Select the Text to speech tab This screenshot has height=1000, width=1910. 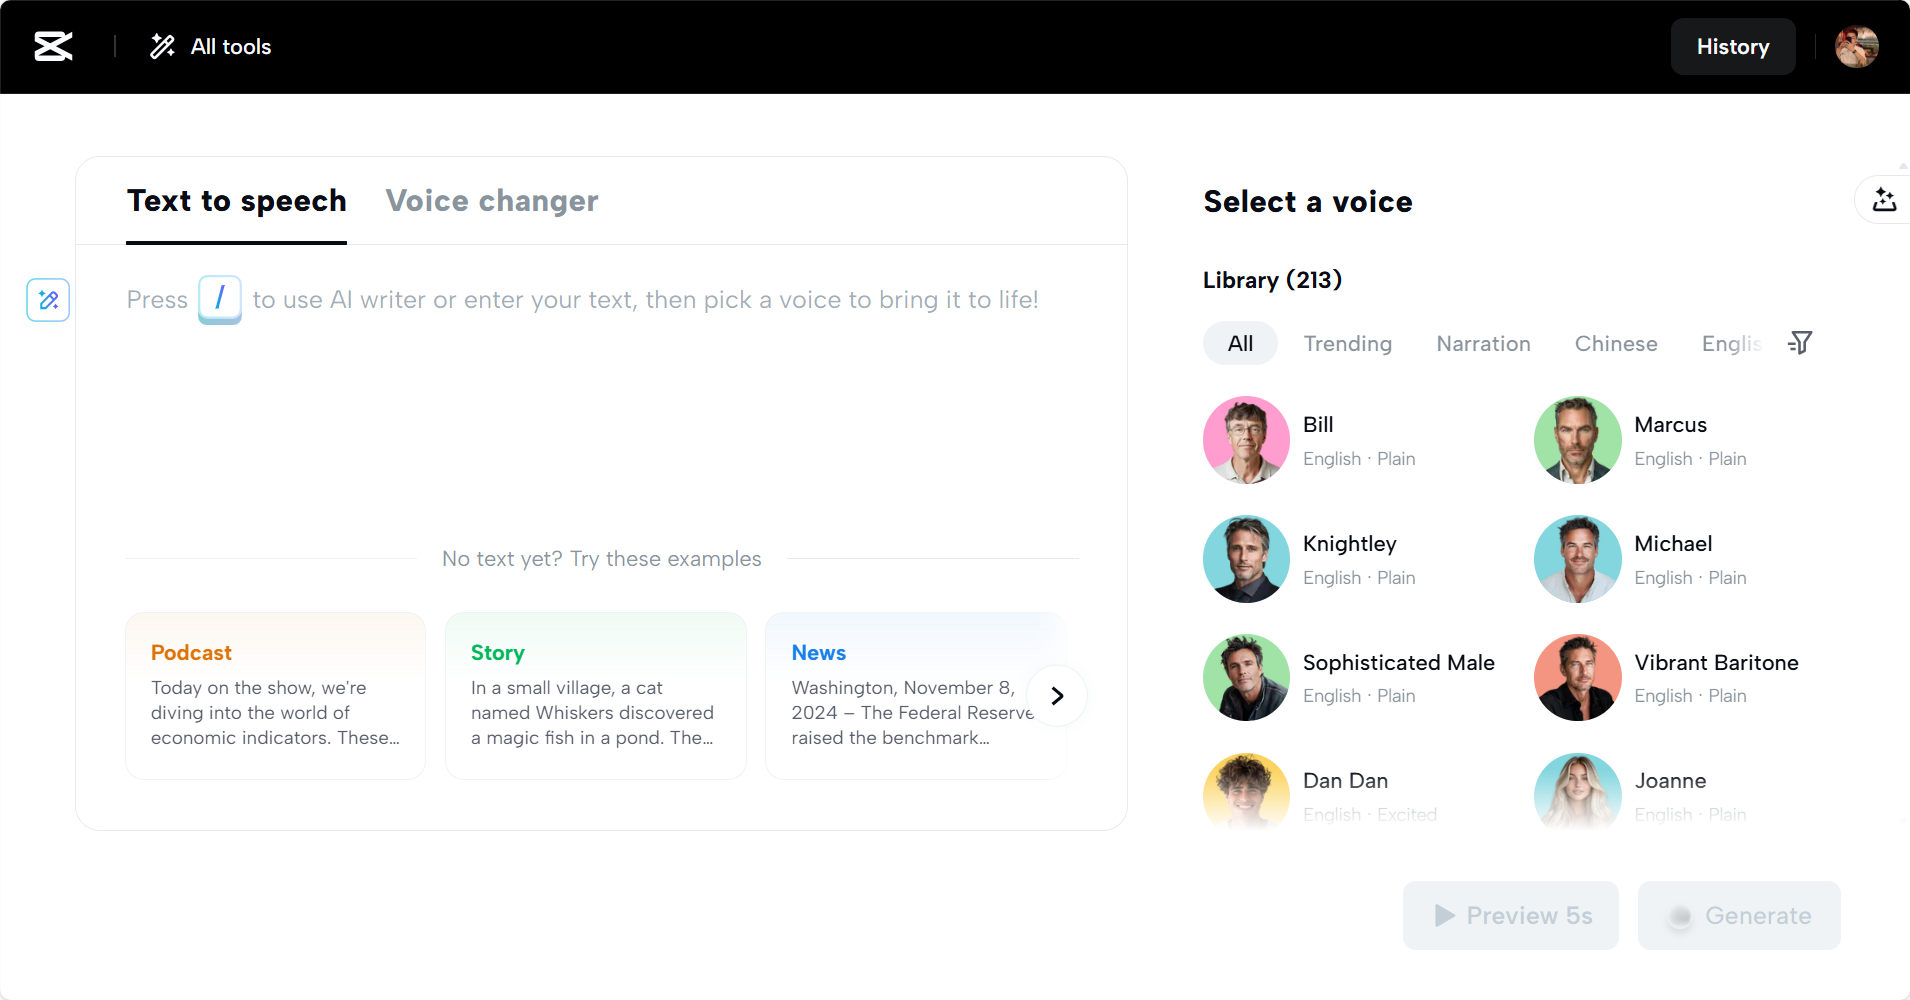(236, 201)
